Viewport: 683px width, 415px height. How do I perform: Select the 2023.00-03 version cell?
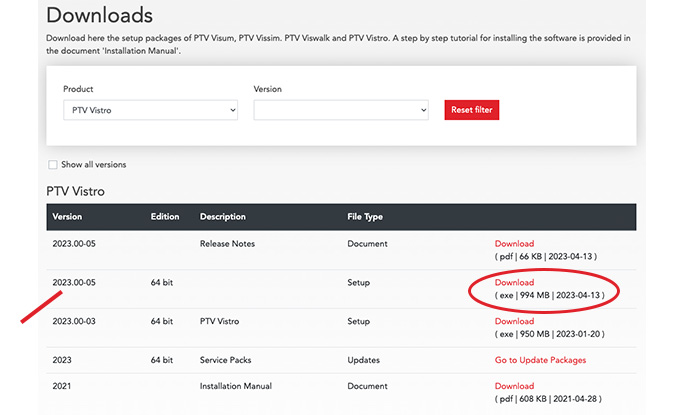(74, 321)
